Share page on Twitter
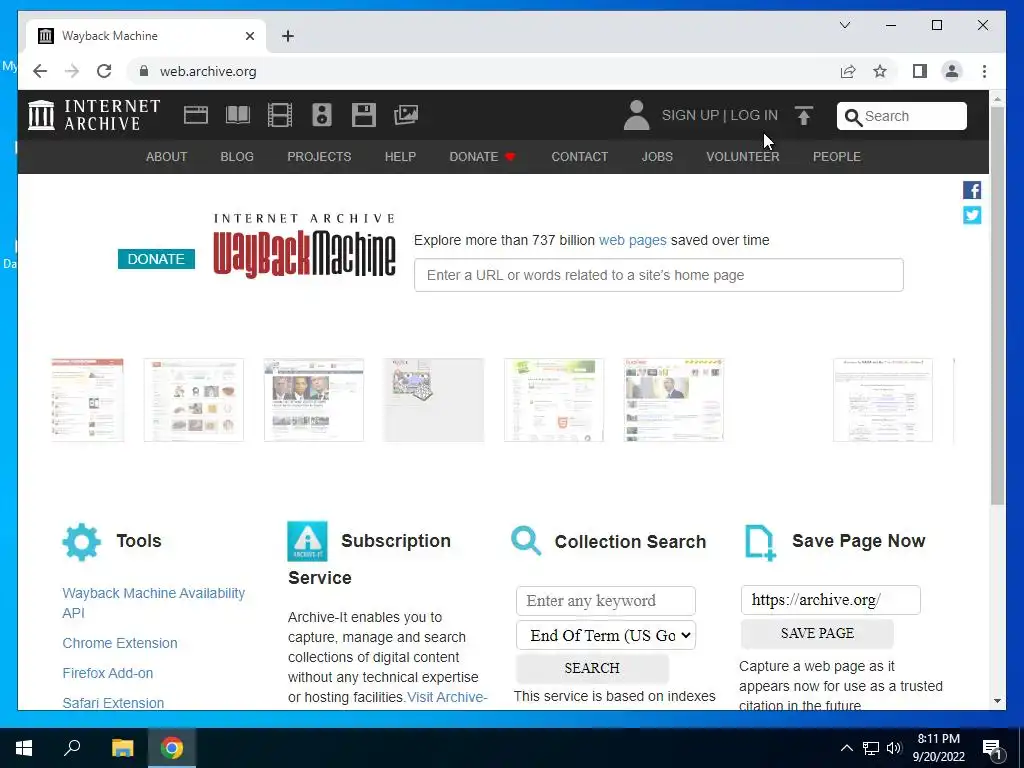The image size is (1024, 768). [972, 215]
